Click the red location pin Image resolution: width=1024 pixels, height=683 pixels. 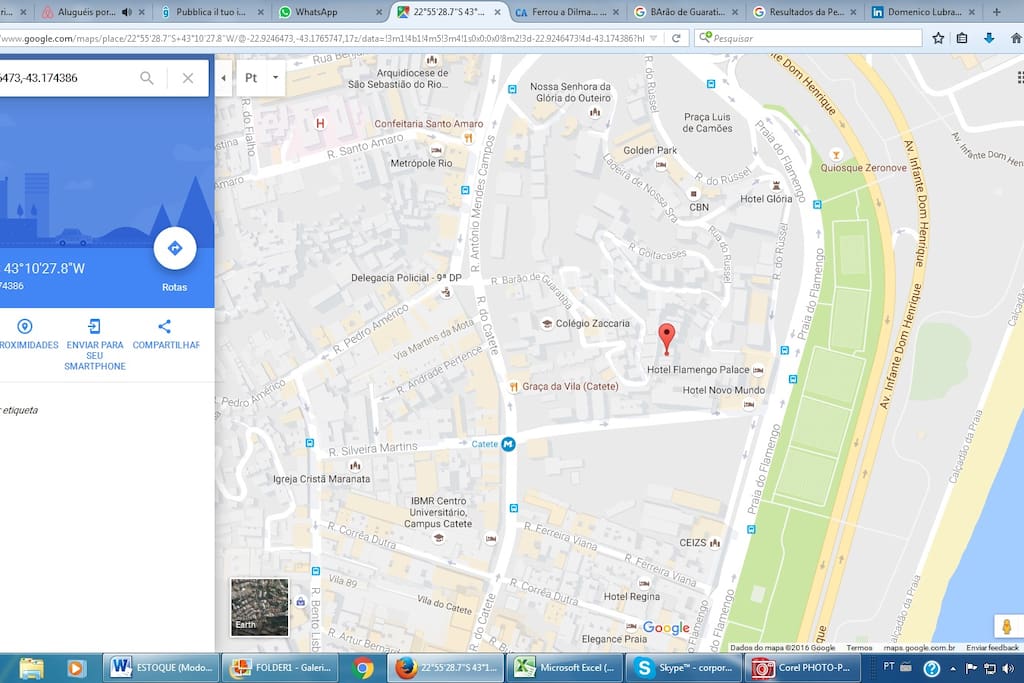click(x=666, y=340)
